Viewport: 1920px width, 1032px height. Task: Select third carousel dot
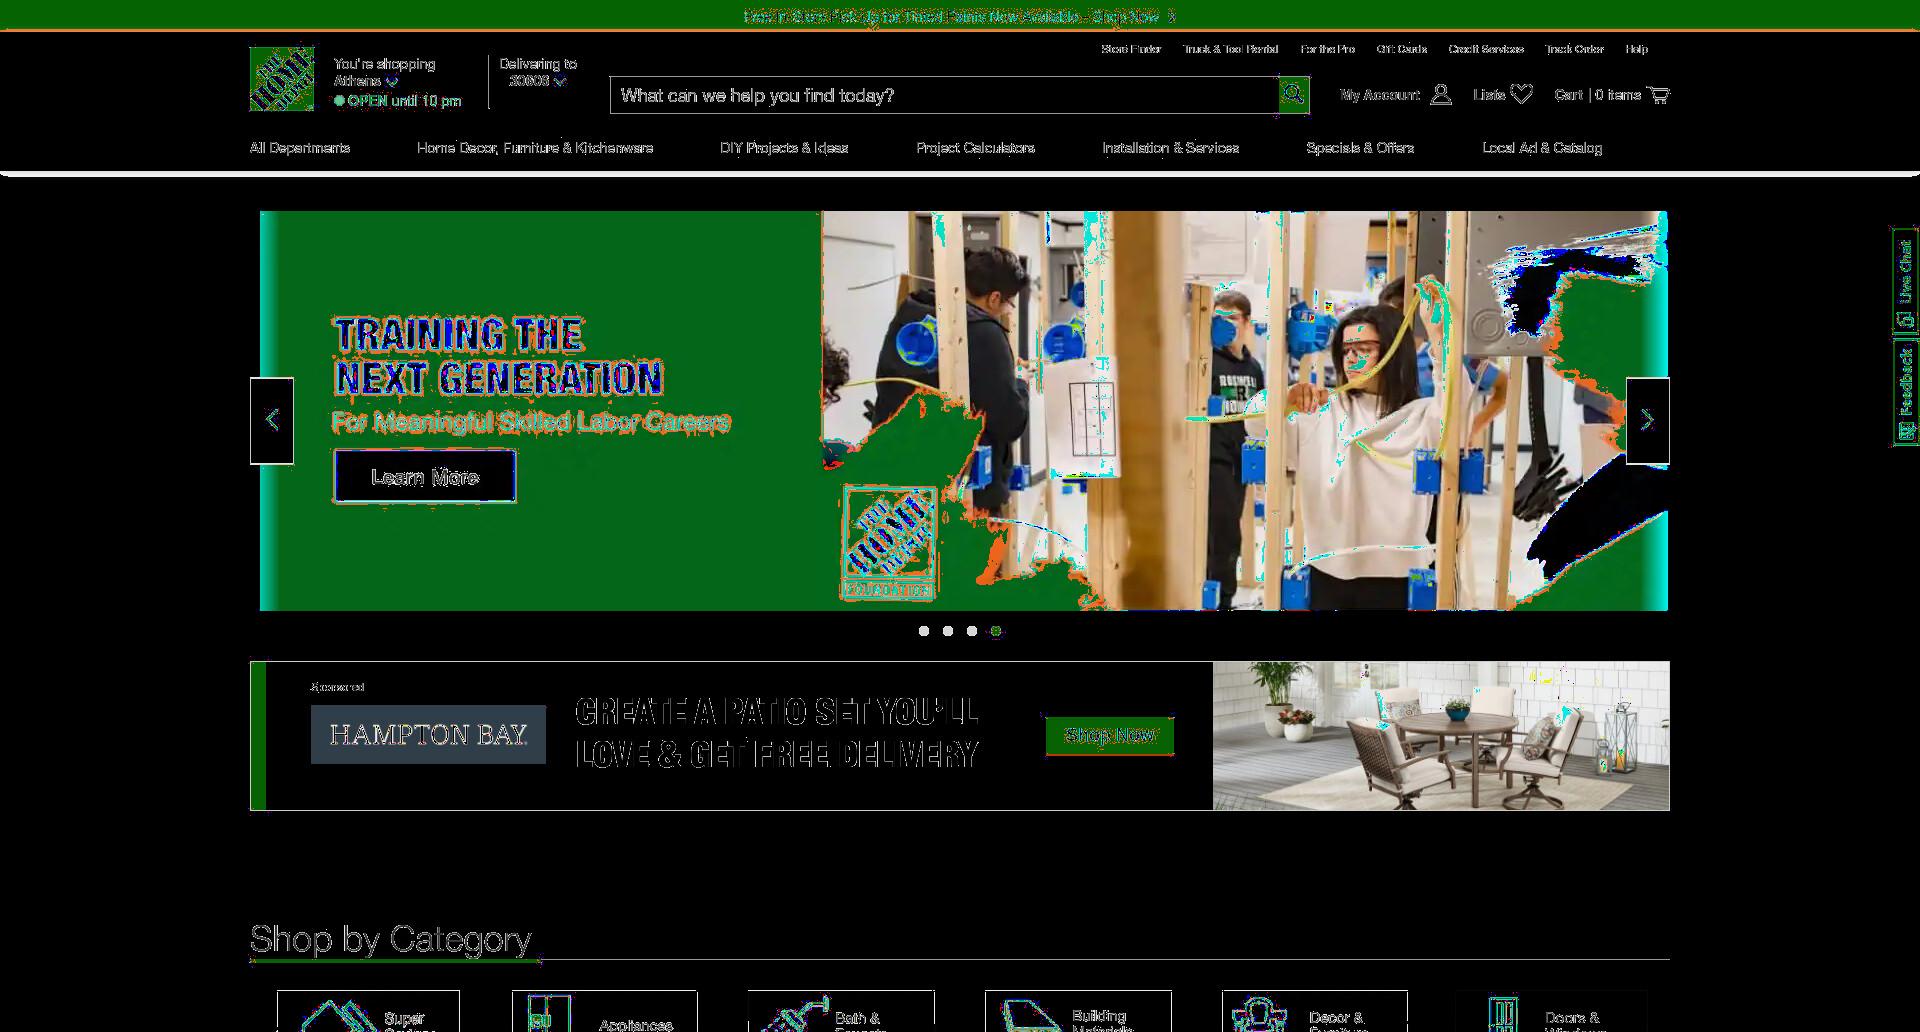(x=972, y=631)
